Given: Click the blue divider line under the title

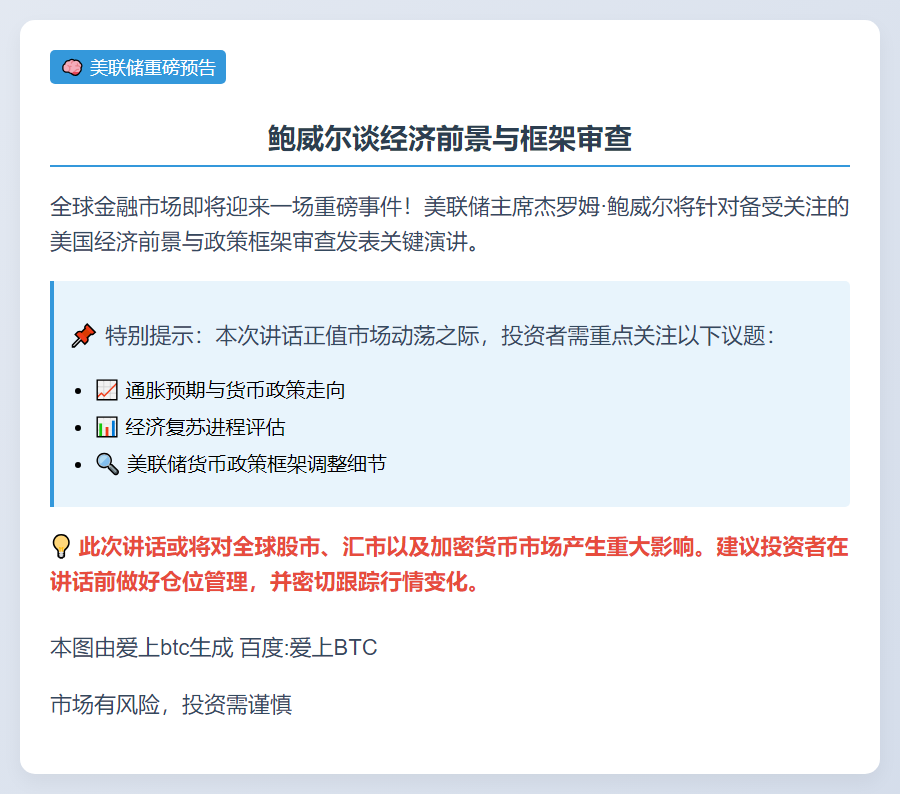Looking at the screenshot, I should click(x=449, y=165).
